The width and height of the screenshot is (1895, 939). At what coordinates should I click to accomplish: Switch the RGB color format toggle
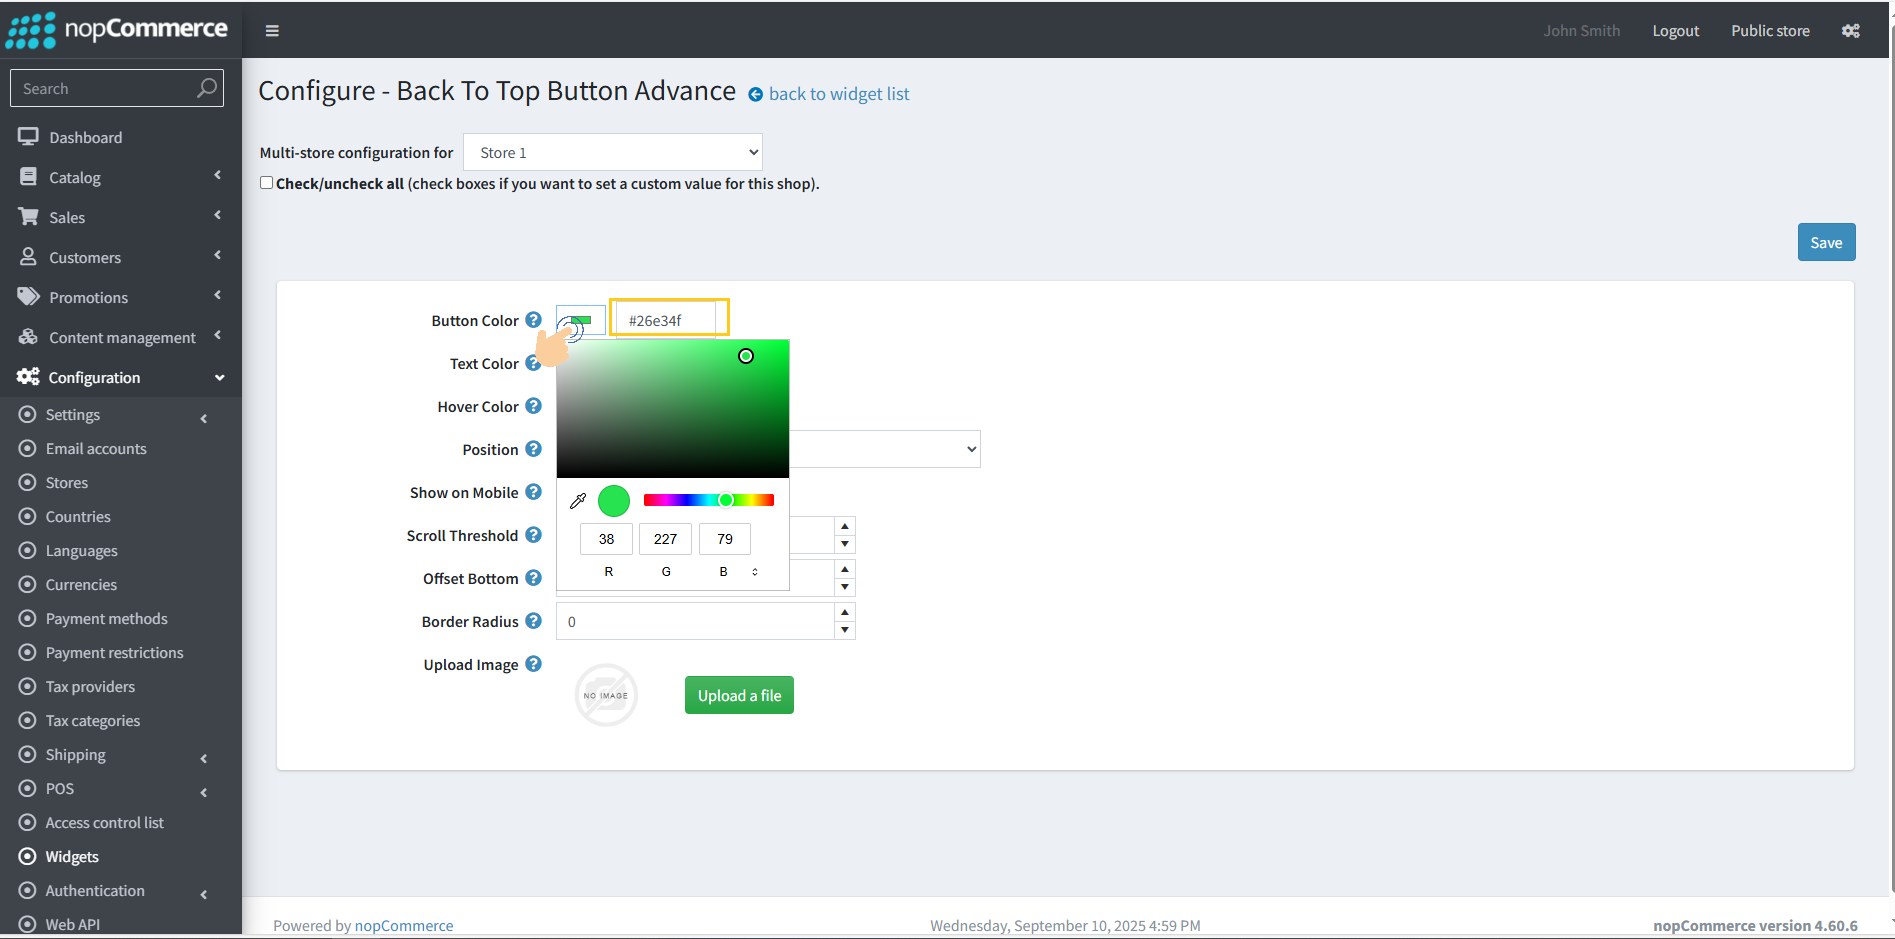click(755, 572)
